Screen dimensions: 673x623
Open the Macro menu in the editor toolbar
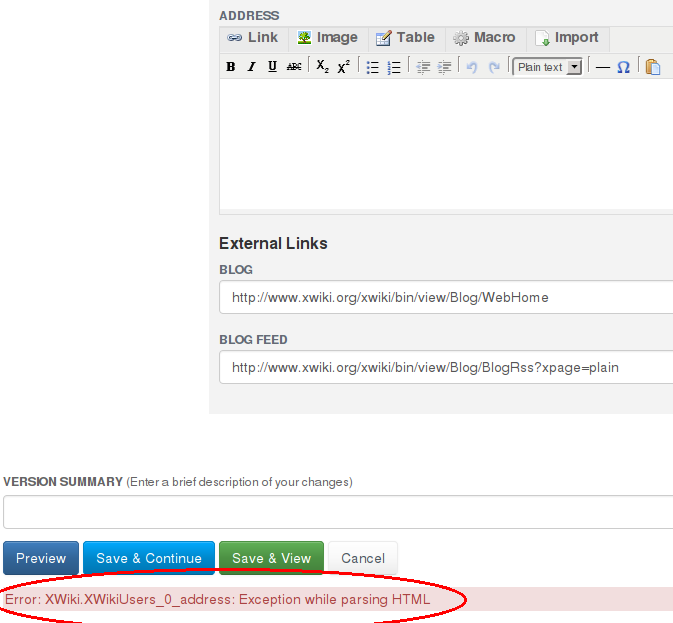coord(485,38)
